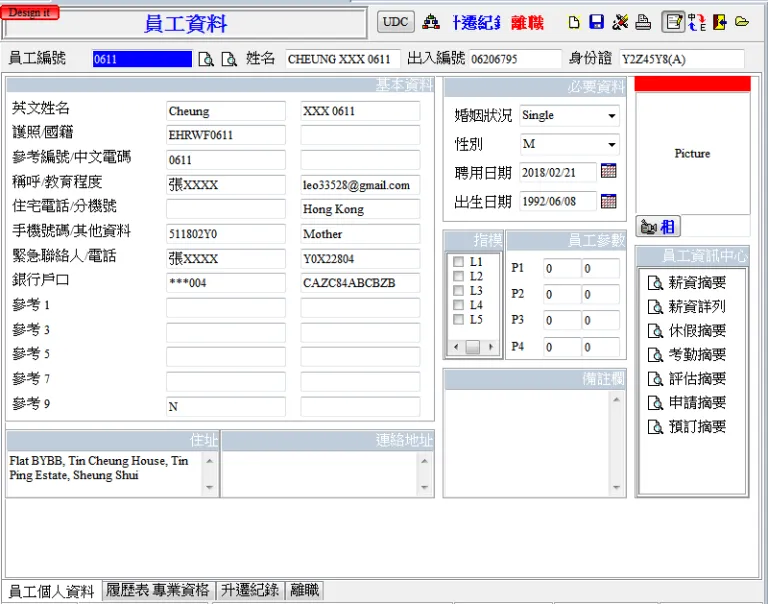Open calendar picker for 聘用日期
The height and width of the screenshot is (604, 768).
click(608, 172)
